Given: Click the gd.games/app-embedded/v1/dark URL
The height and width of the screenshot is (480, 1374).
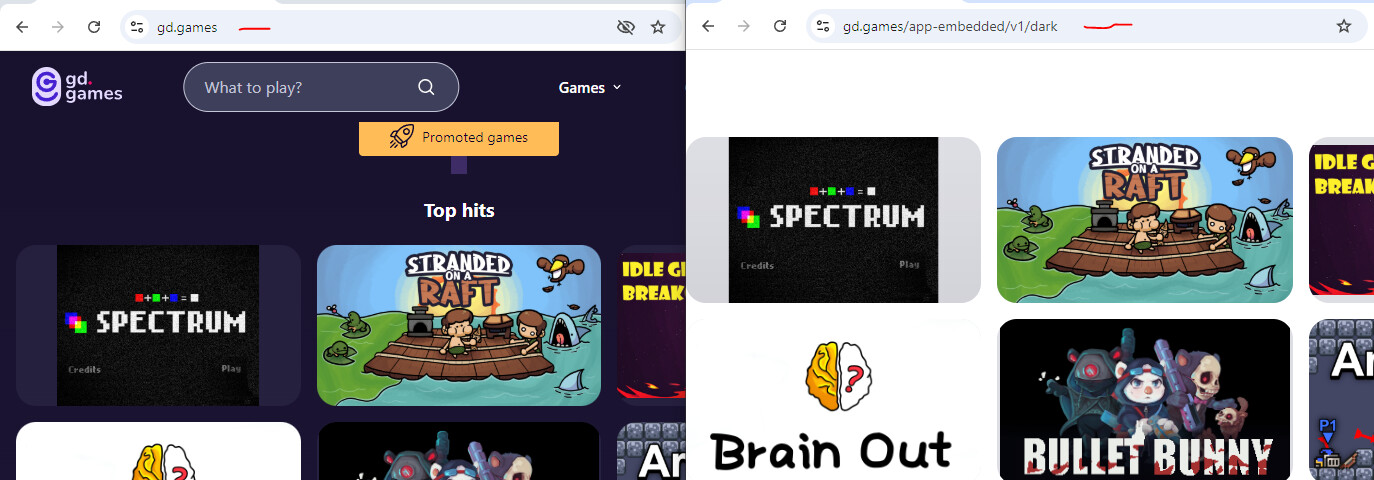Looking at the screenshot, I should [950, 27].
